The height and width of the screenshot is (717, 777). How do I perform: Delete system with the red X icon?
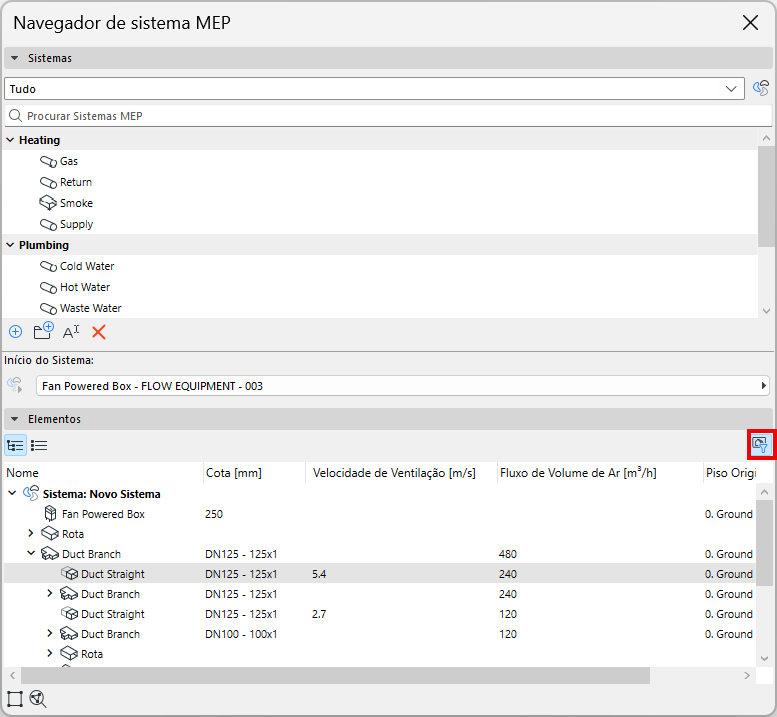[x=99, y=332]
